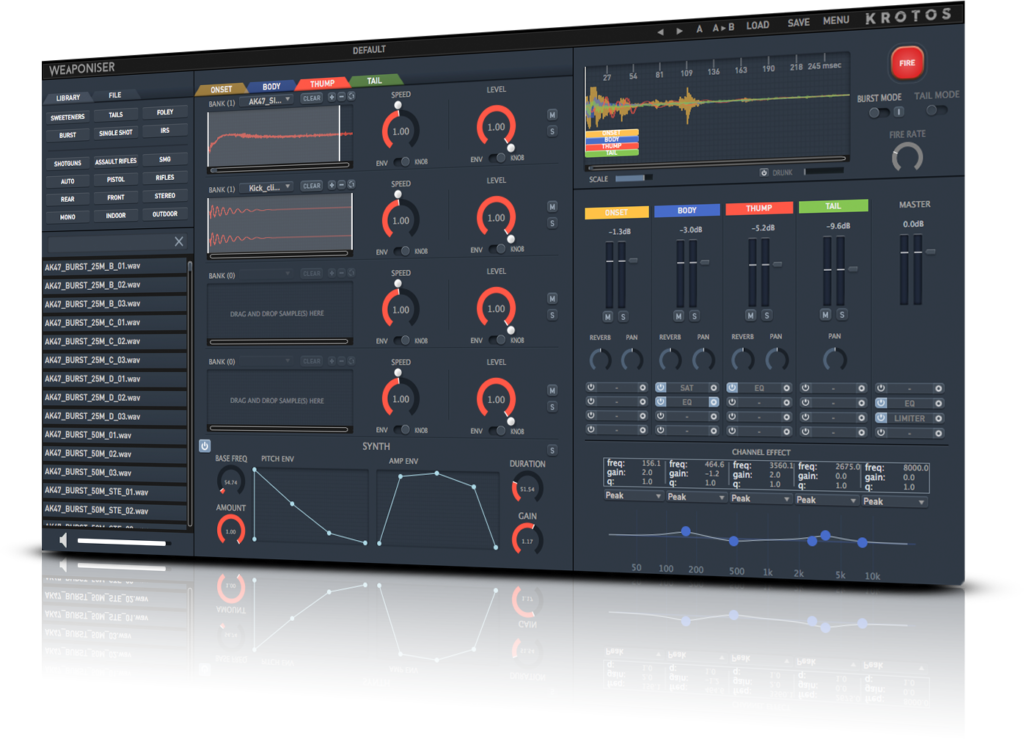Viewport: 1024px width, 739px height.
Task: Click the Synth power icon
Action: 205,446
